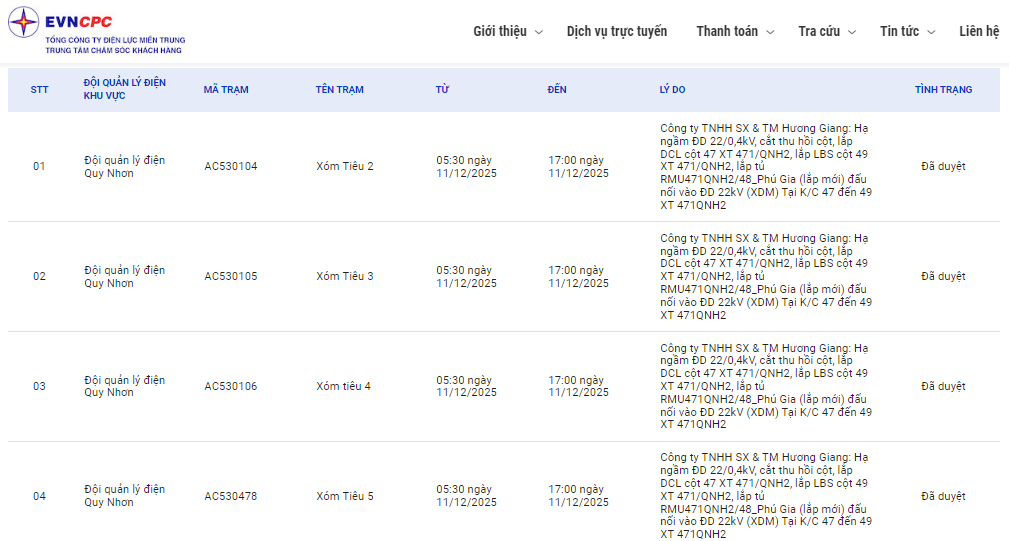This screenshot has width=1009, height=541.
Task: Open the Liên hệ page
Action: pyautogui.click(x=978, y=31)
